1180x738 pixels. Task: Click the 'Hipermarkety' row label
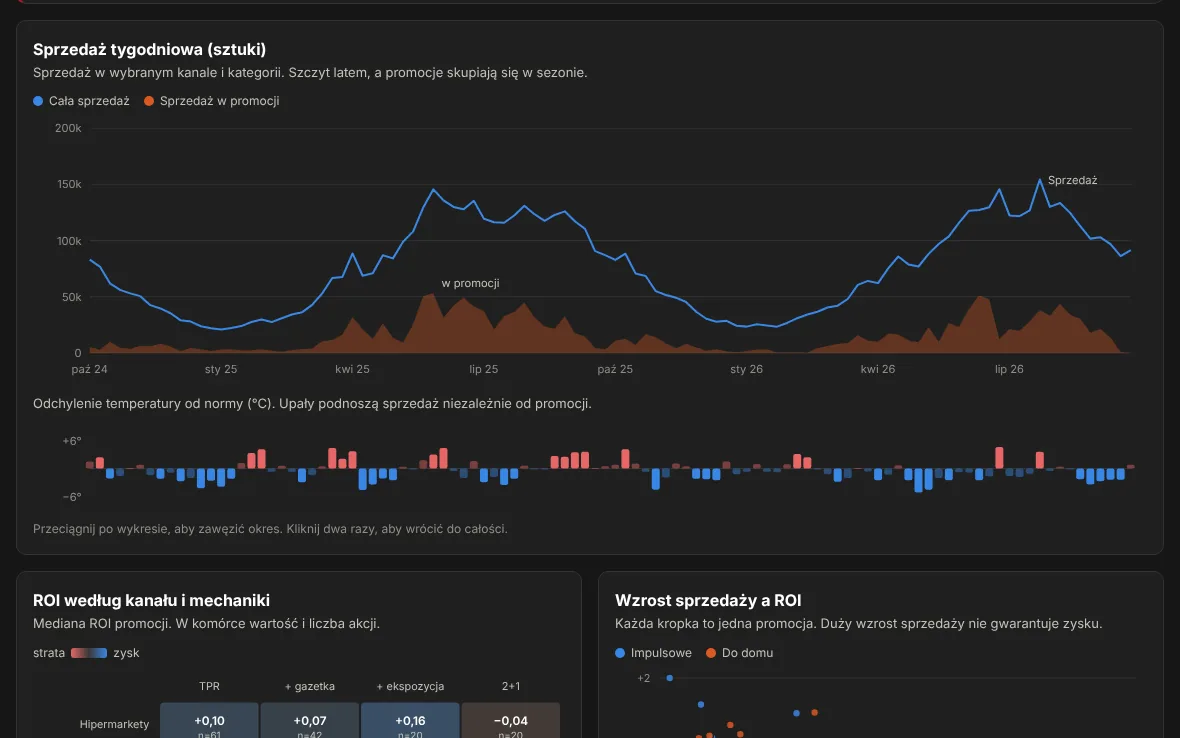(114, 724)
